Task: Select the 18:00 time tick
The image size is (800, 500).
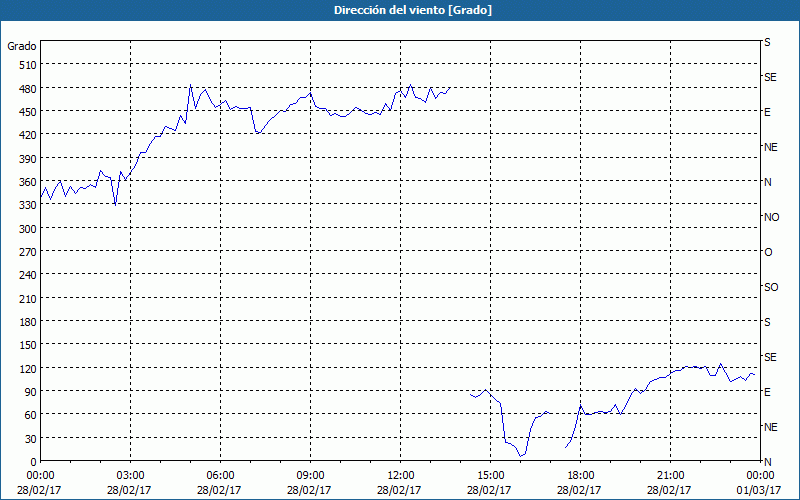Action: (580, 476)
